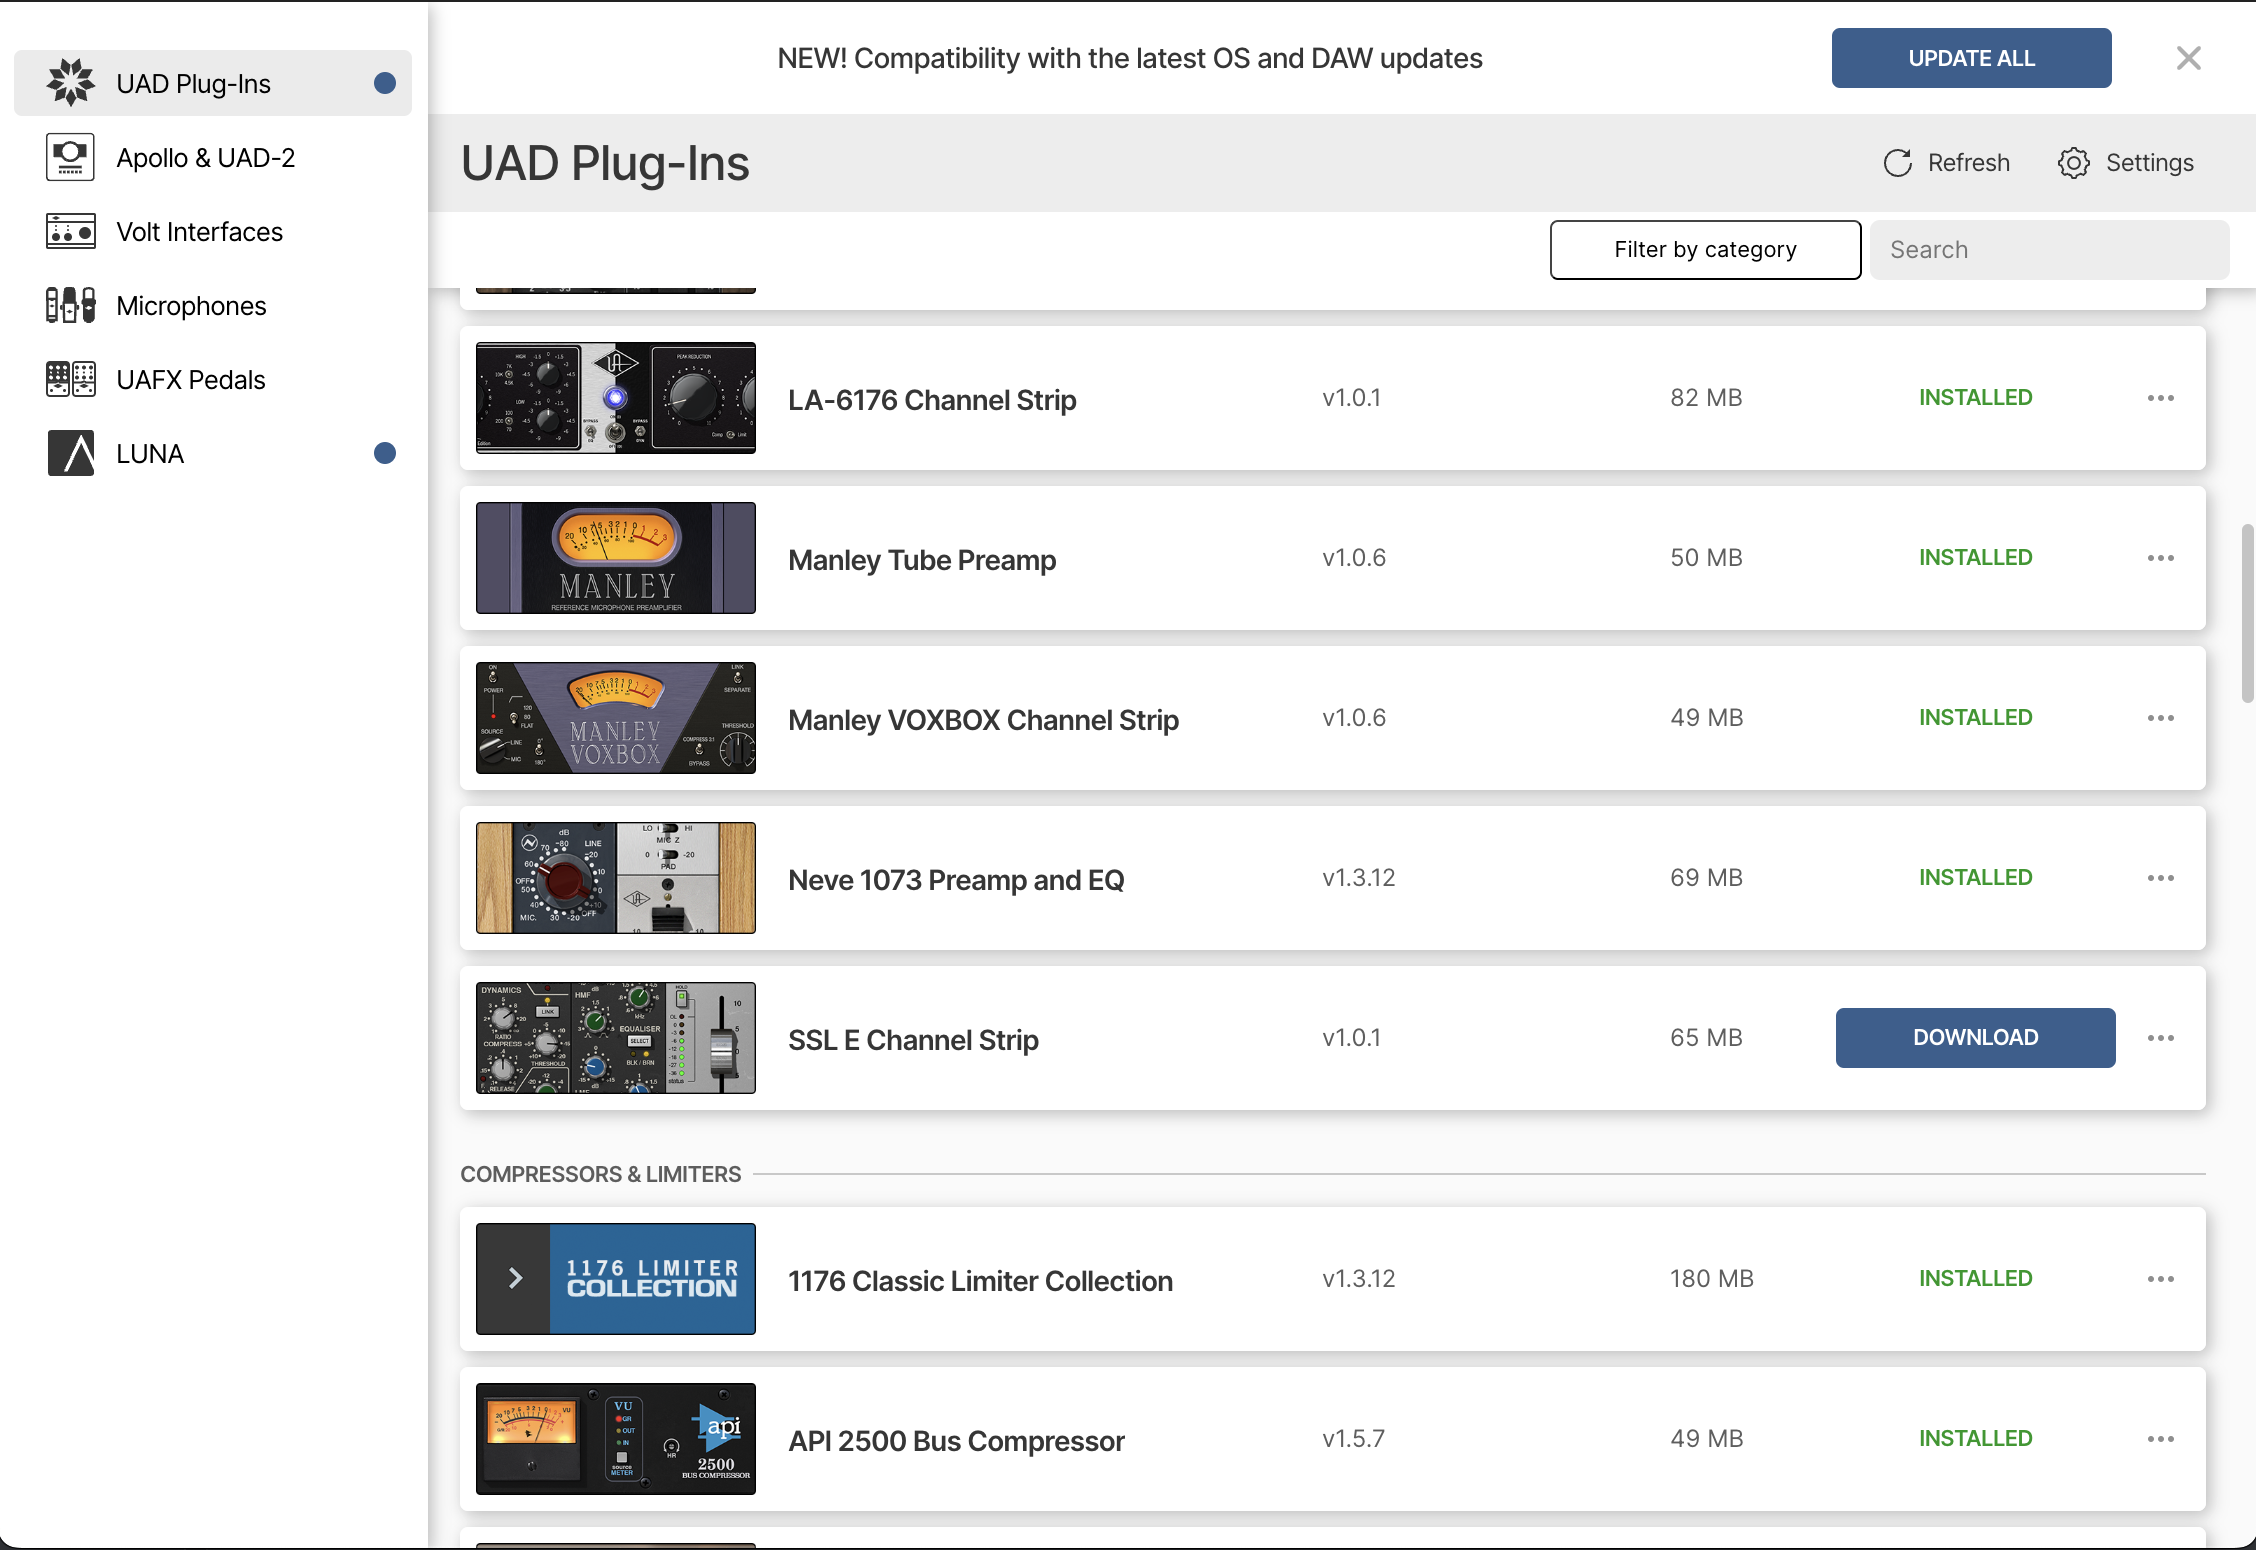The image size is (2256, 1550).
Task: Click the LUNA logo icon
Action: pos(70,453)
